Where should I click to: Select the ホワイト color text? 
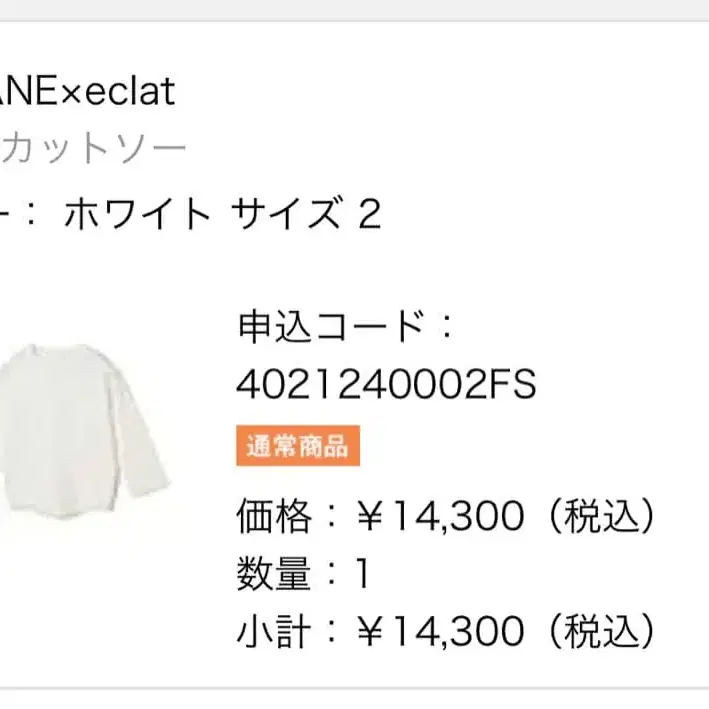point(137,214)
